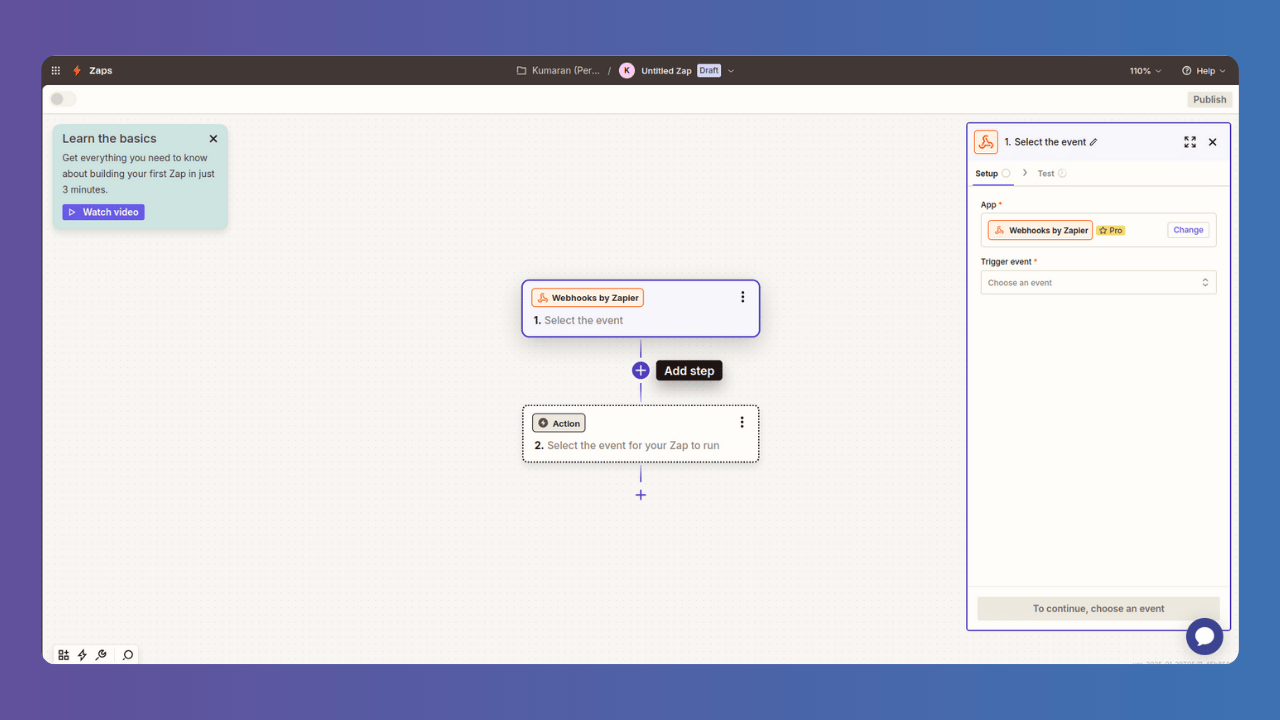Click the Zaps label in top bar
The width and height of the screenshot is (1280, 720).
pyautogui.click(x=101, y=71)
